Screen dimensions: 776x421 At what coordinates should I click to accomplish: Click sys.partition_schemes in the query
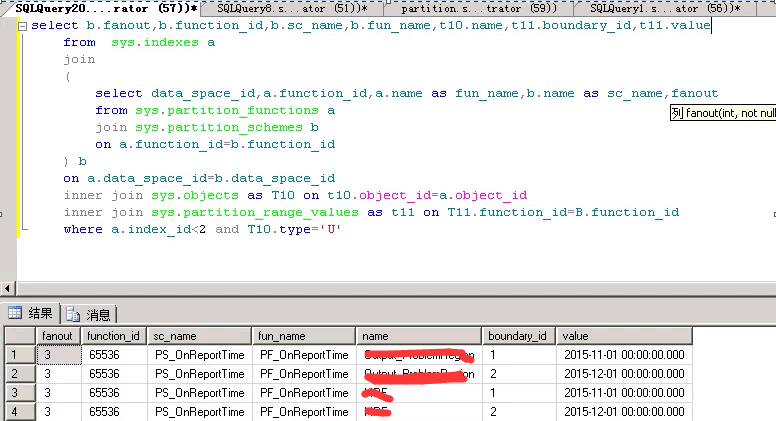[219, 127]
